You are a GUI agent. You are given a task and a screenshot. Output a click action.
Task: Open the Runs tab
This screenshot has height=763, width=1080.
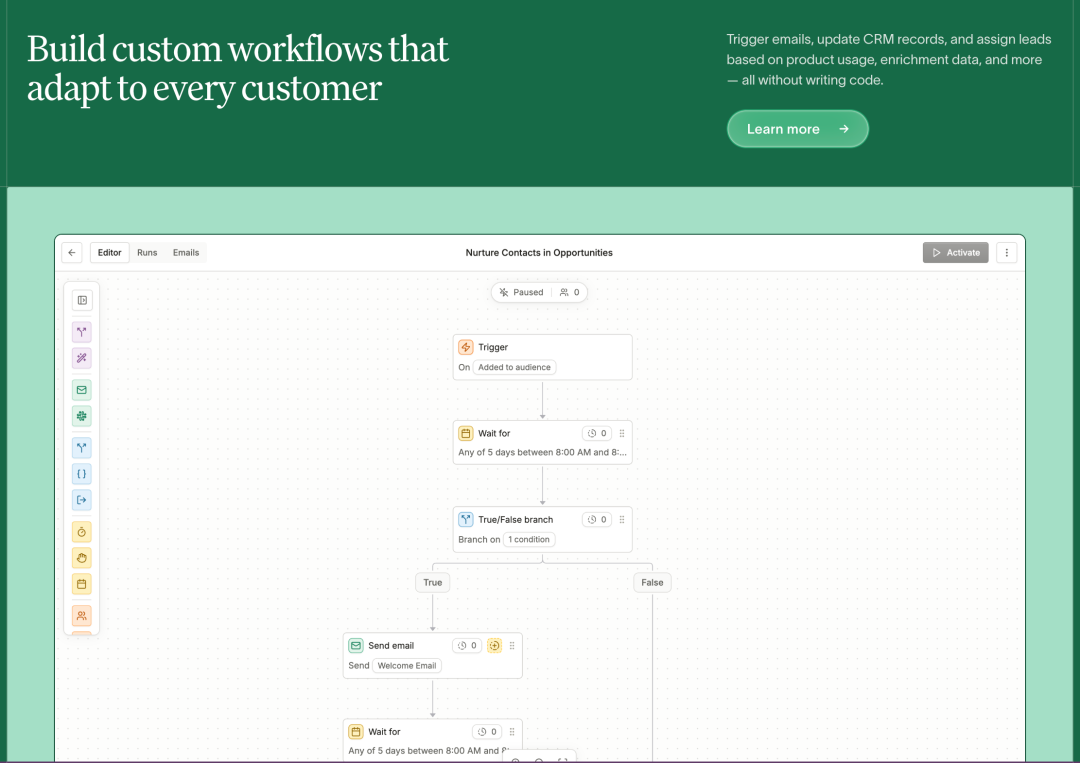click(147, 253)
